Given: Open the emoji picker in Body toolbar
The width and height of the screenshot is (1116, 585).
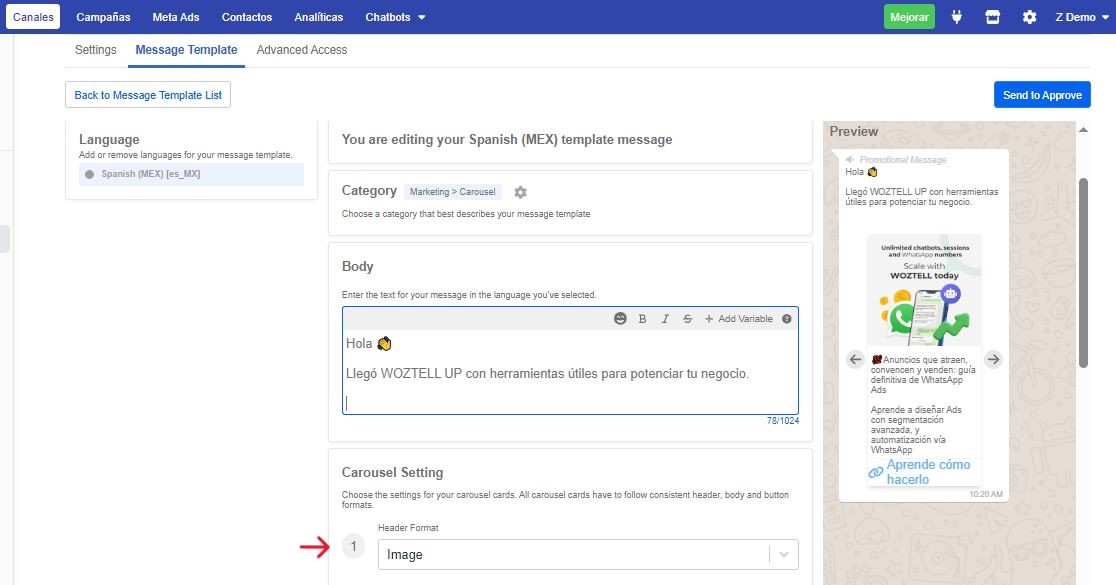Looking at the screenshot, I should click(x=620, y=319).
